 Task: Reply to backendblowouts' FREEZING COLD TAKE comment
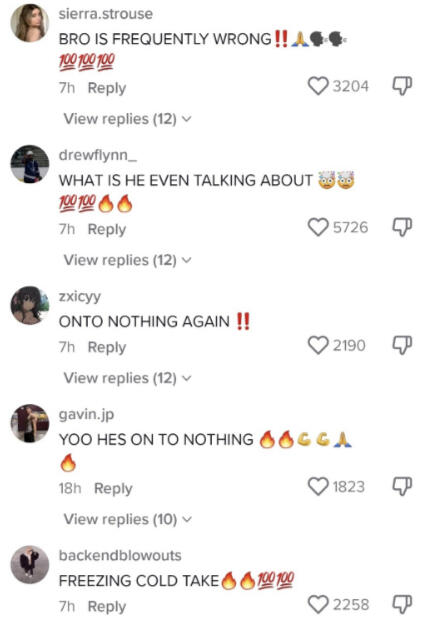click(107, 607)
